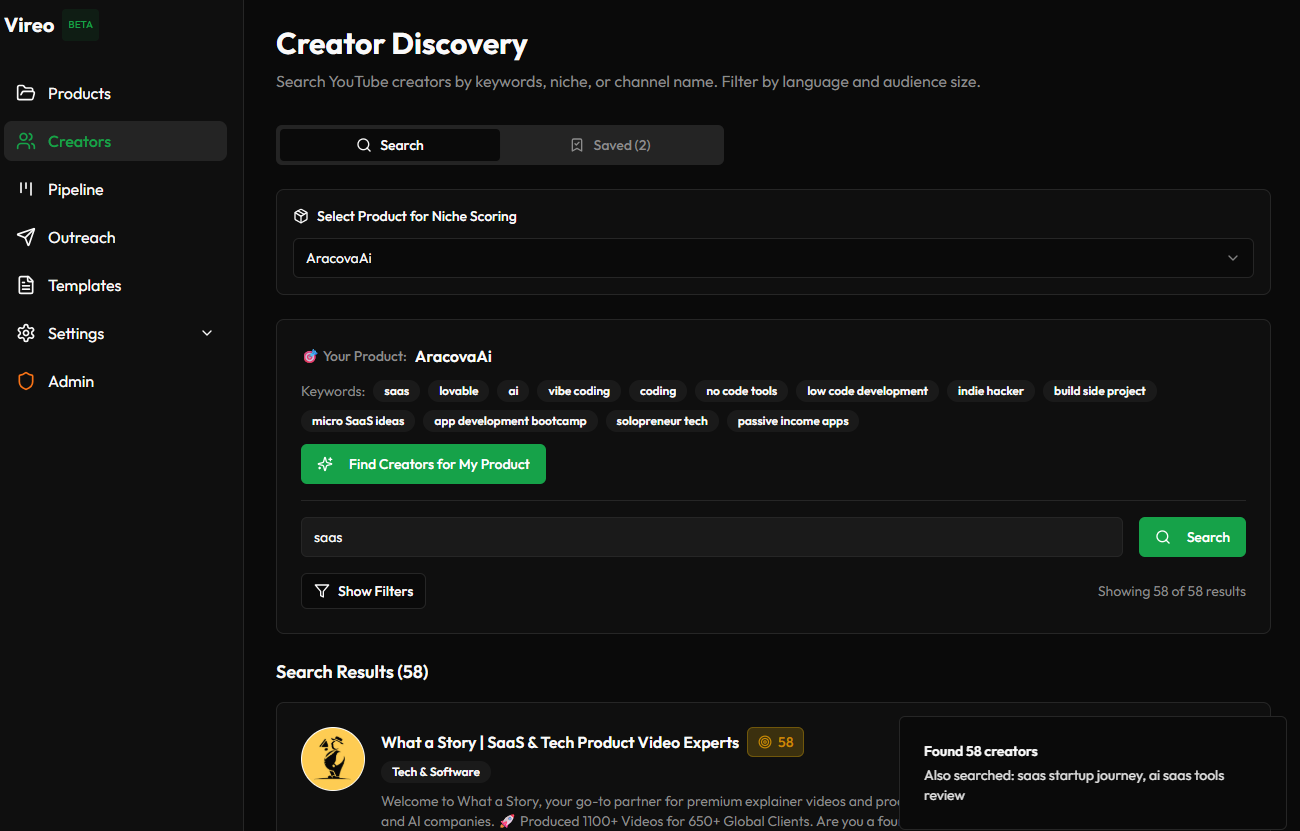Click the What a Story channel avatar
This screenshot has width=1300, height=831.
coord(333,759)
